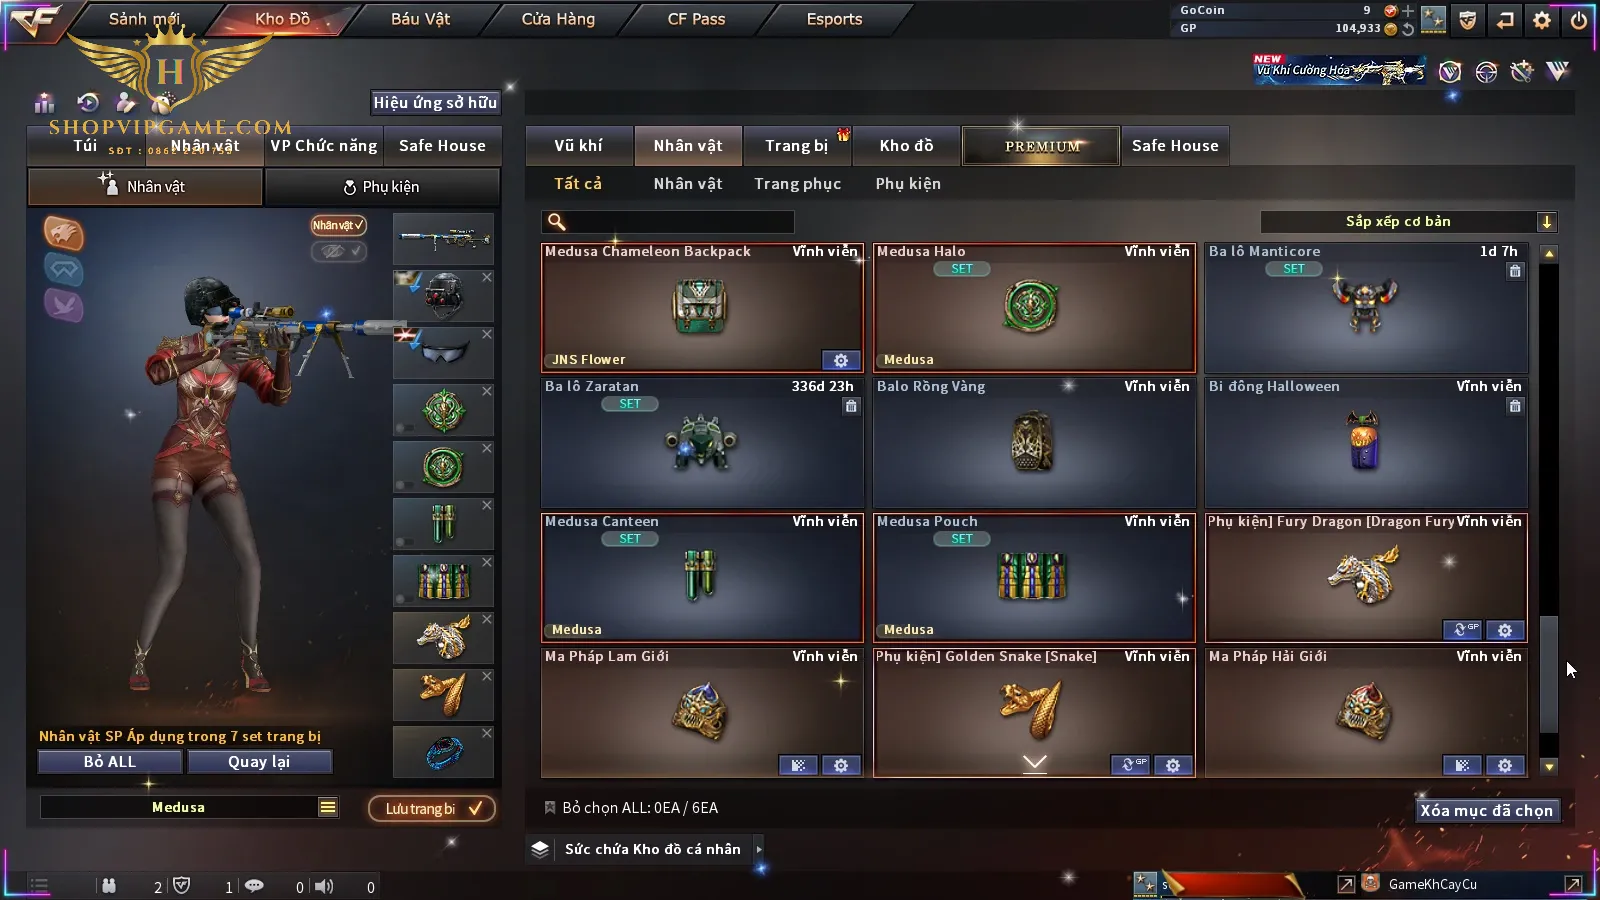The image size is (1600, 900).
Task: Click the Lưu trang bị button
Action: [432, 808]
